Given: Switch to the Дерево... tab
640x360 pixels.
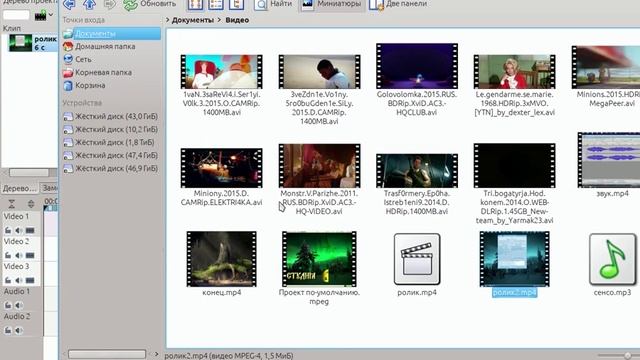Looking at the screenshot, I should [x=19, y=188].
